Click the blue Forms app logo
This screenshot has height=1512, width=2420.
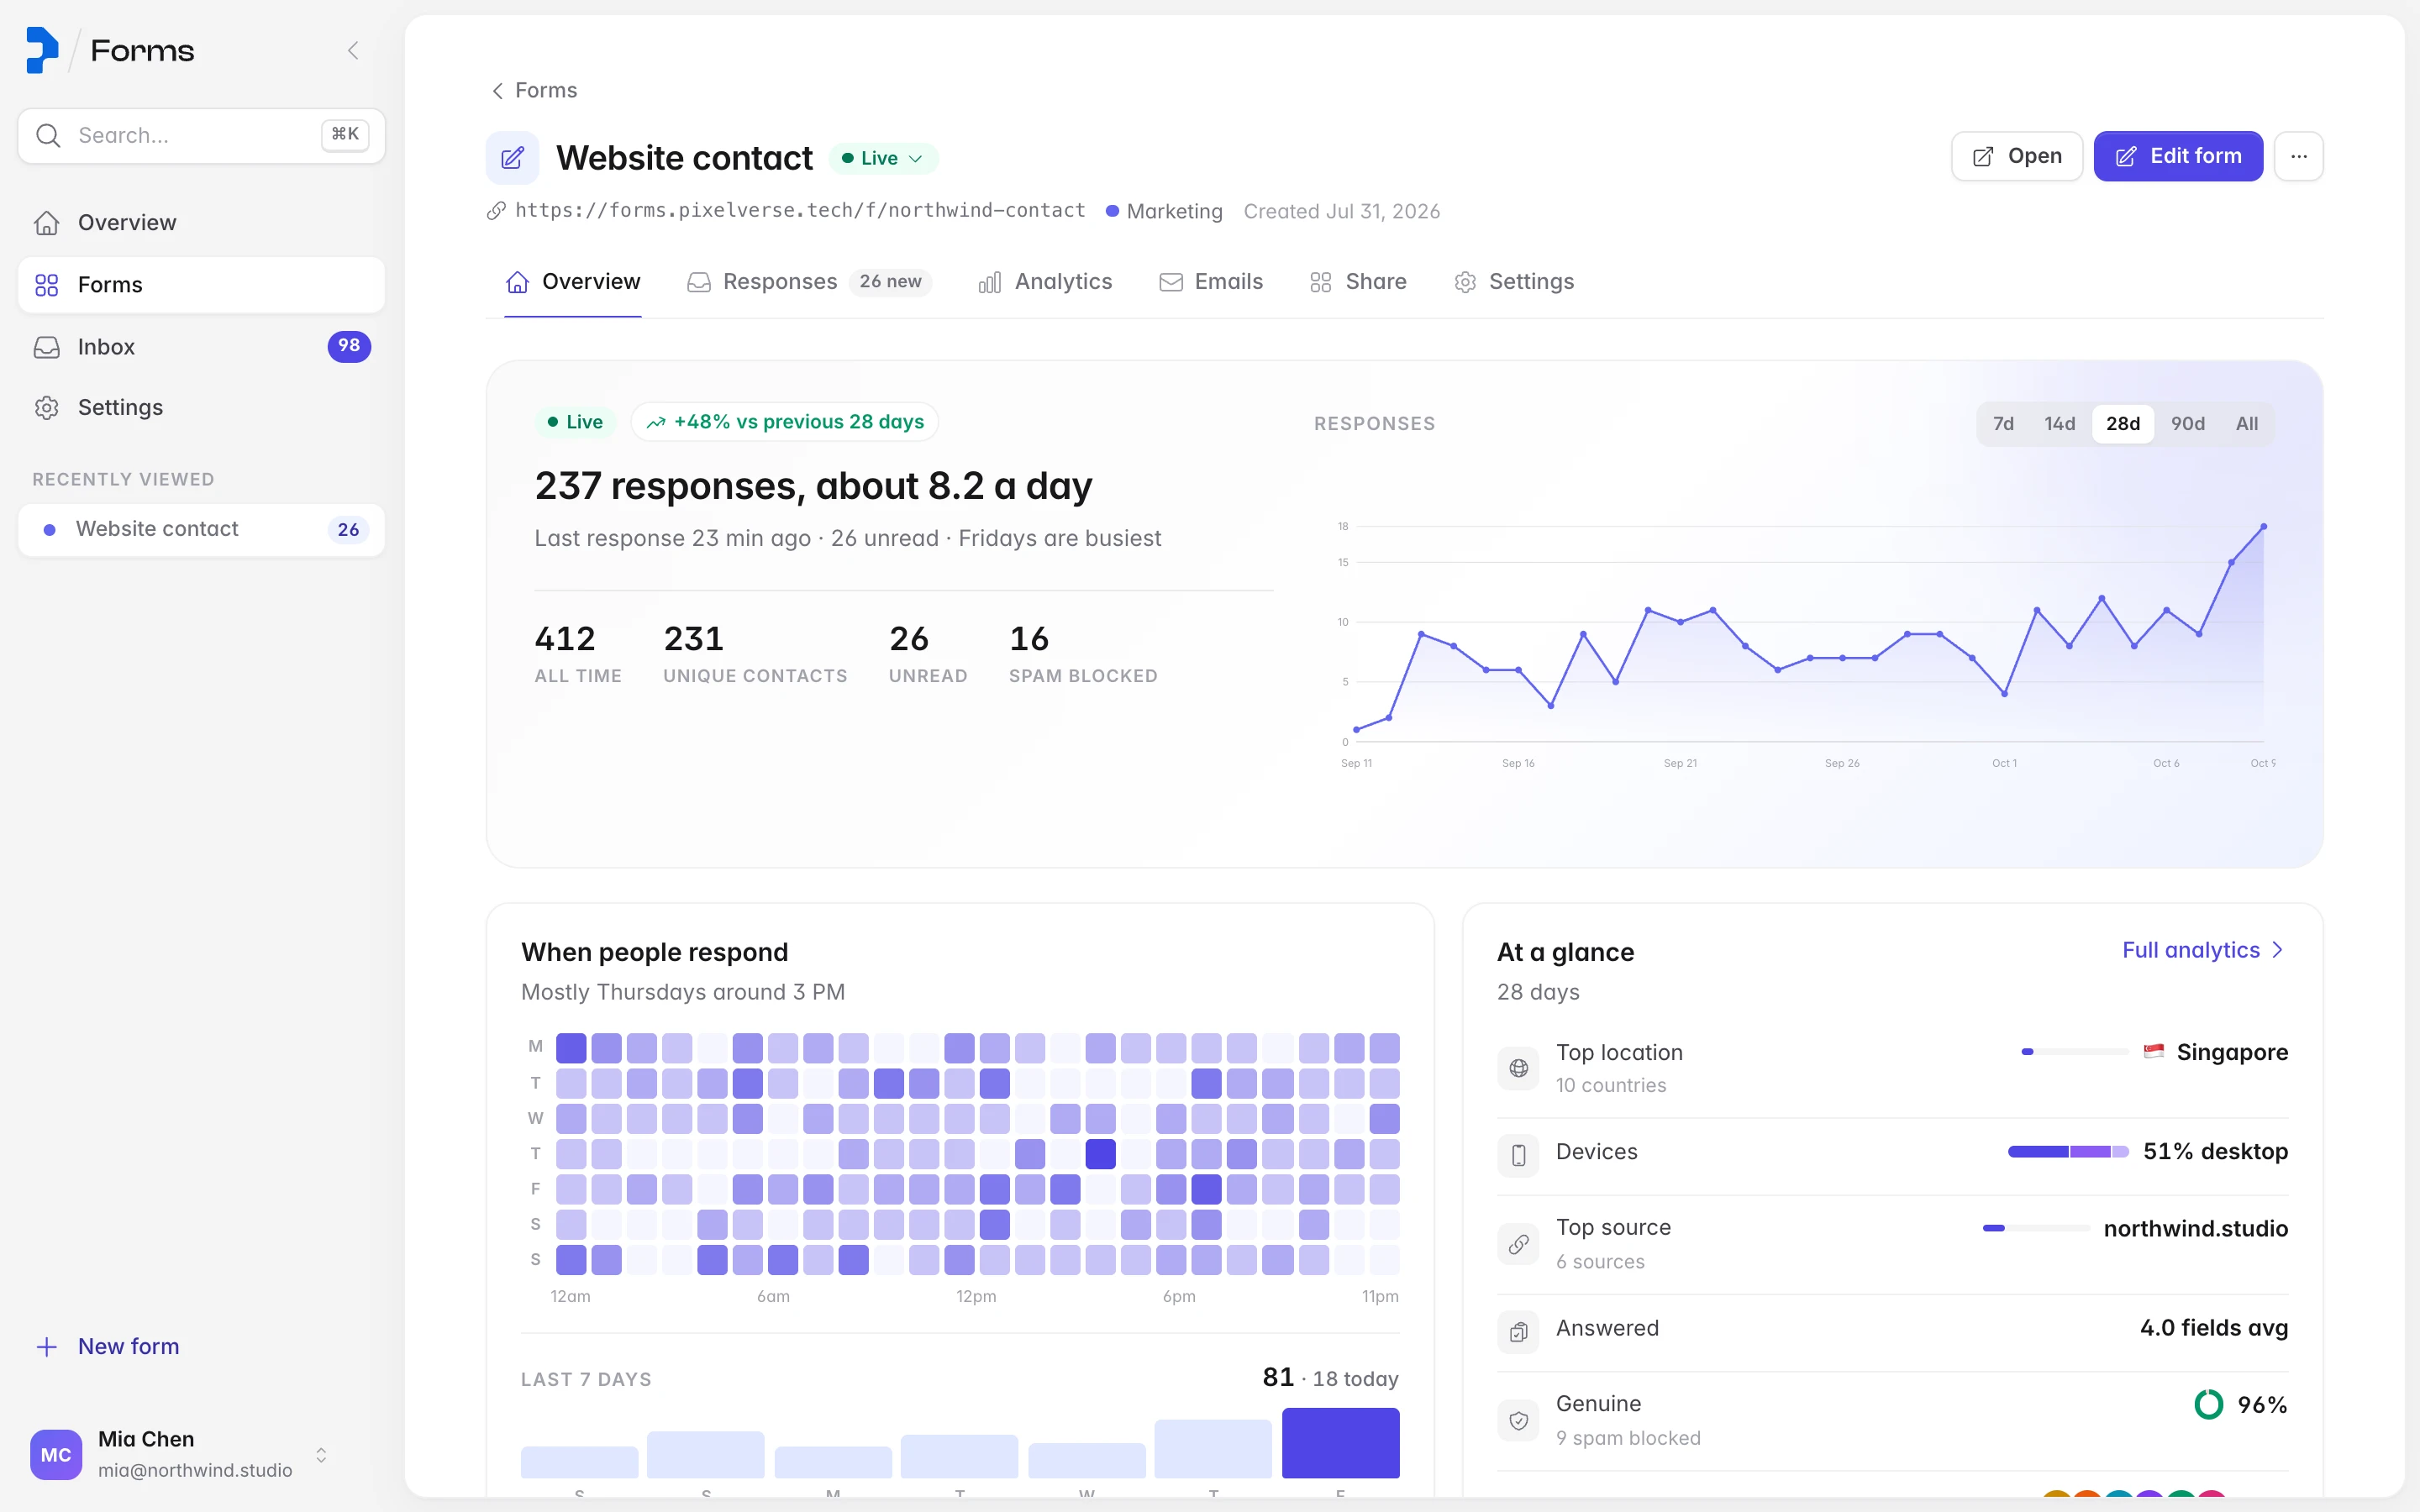click(42, 50)
